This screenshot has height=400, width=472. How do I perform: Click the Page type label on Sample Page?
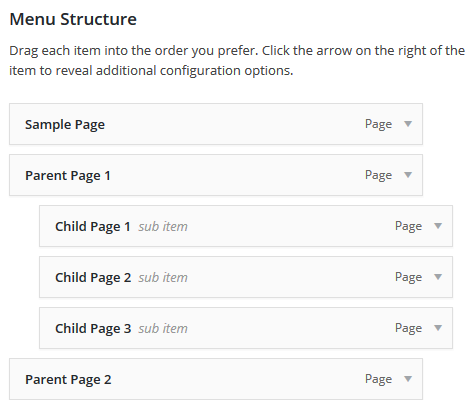coord(378,124)
